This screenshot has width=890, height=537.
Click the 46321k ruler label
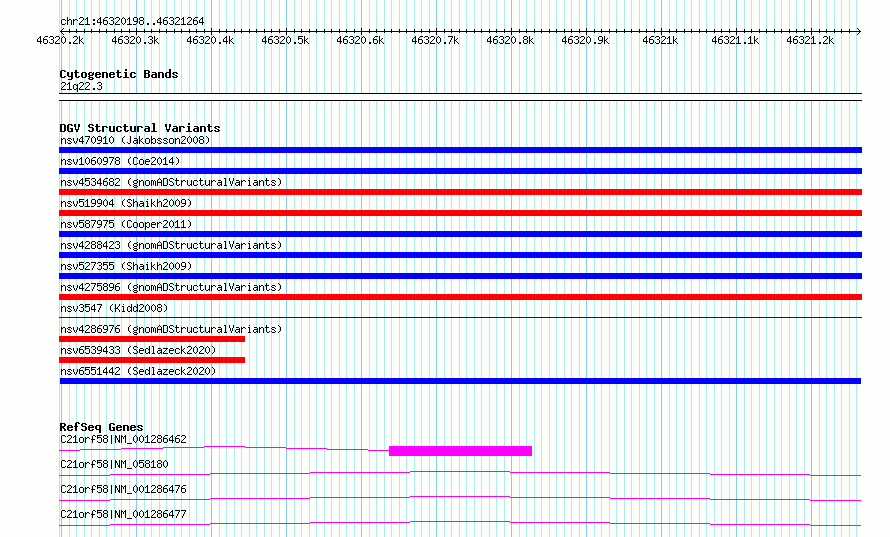coord(660,40)
